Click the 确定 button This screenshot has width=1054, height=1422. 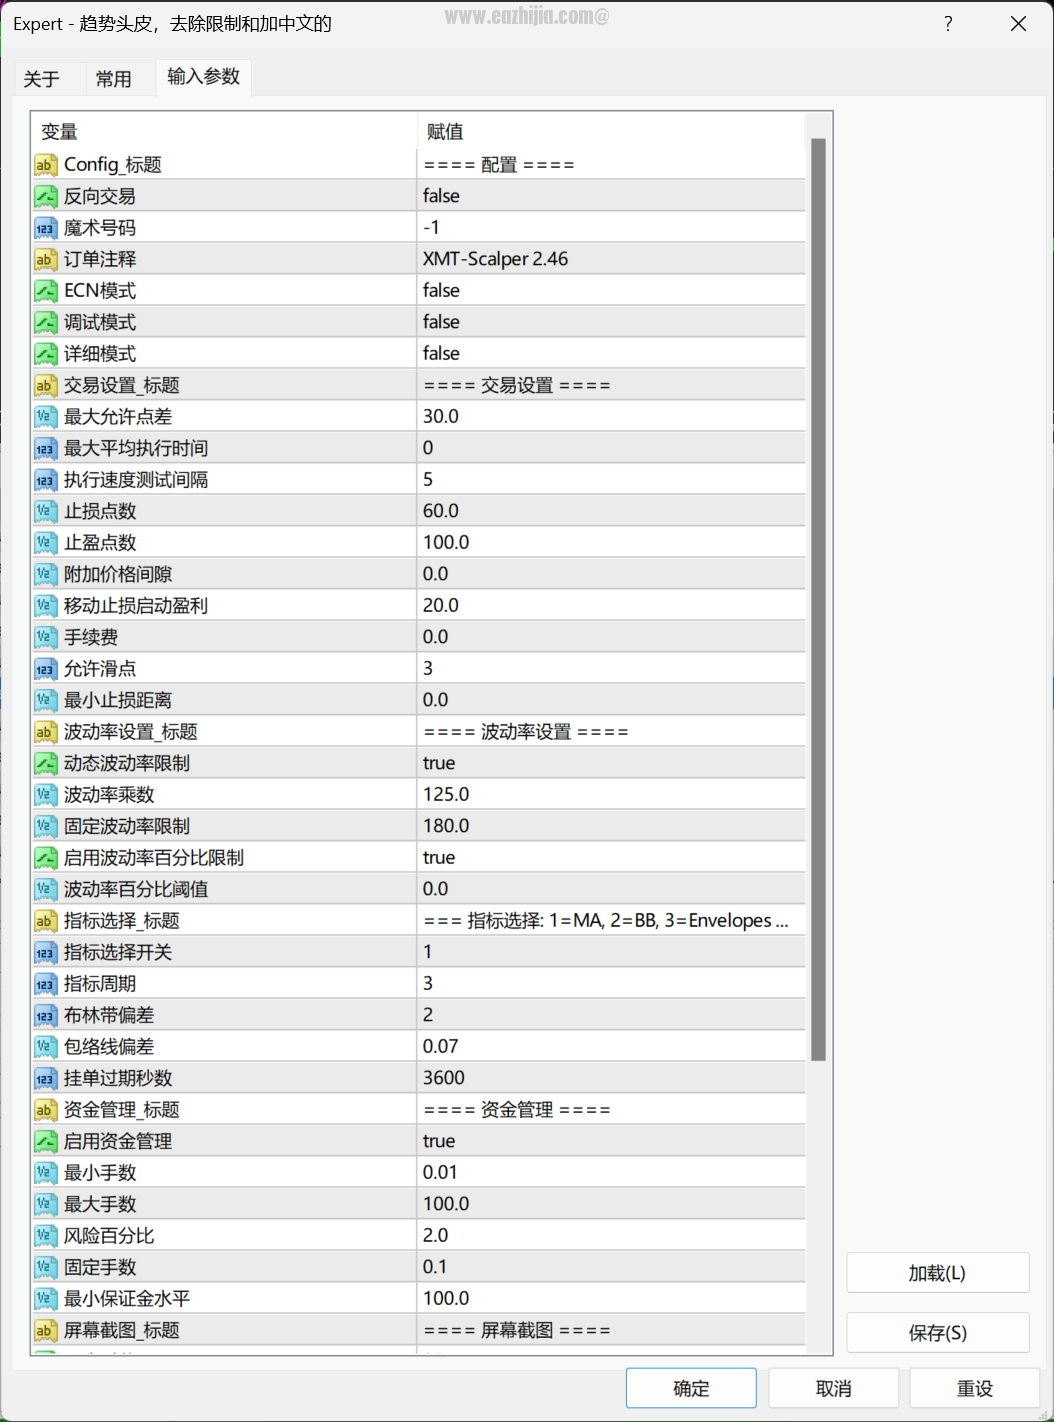(691, 1388)
